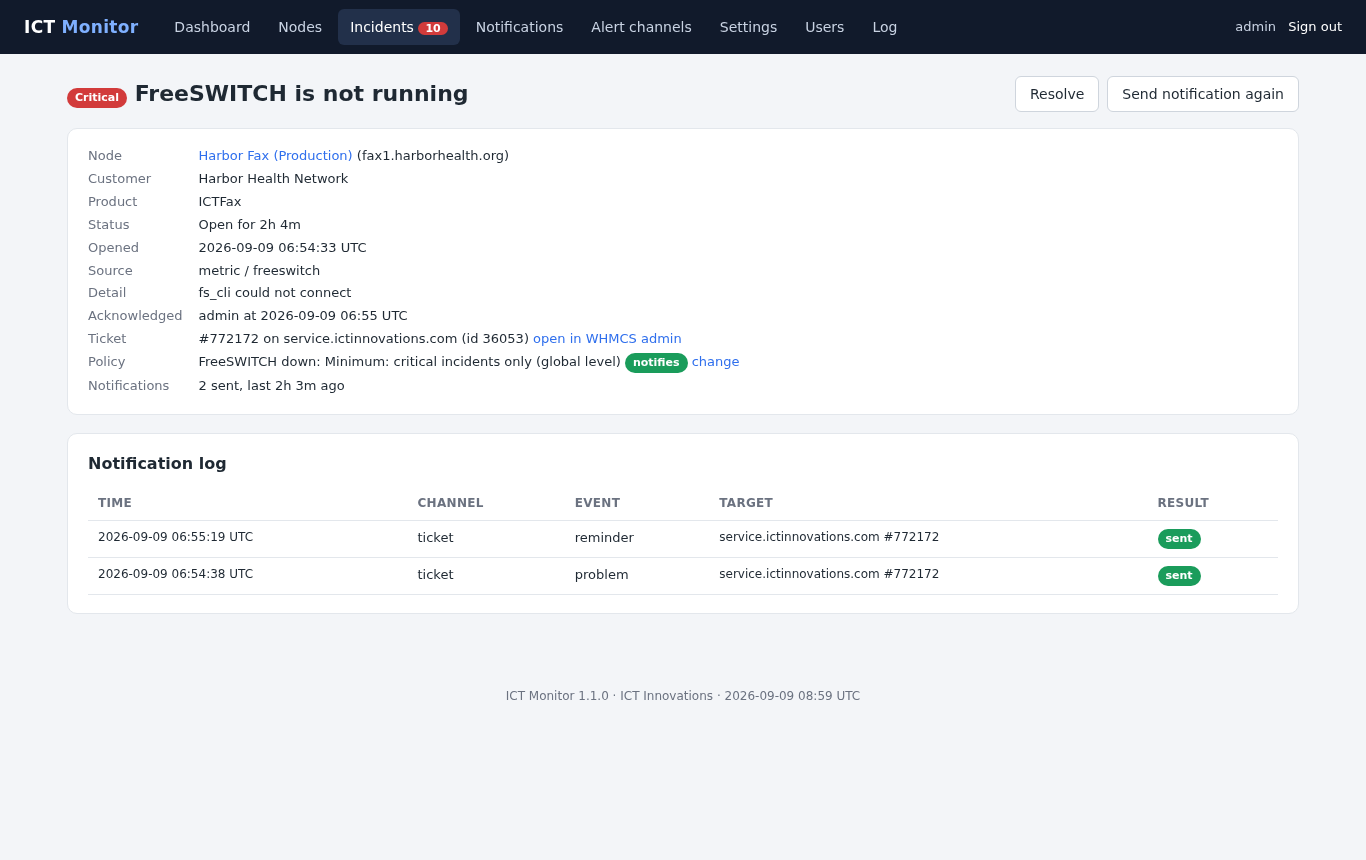This screenshot has width=1366, height=860.
Task: Go to the Dashboard nav item
Action: (x=212, y=27)
